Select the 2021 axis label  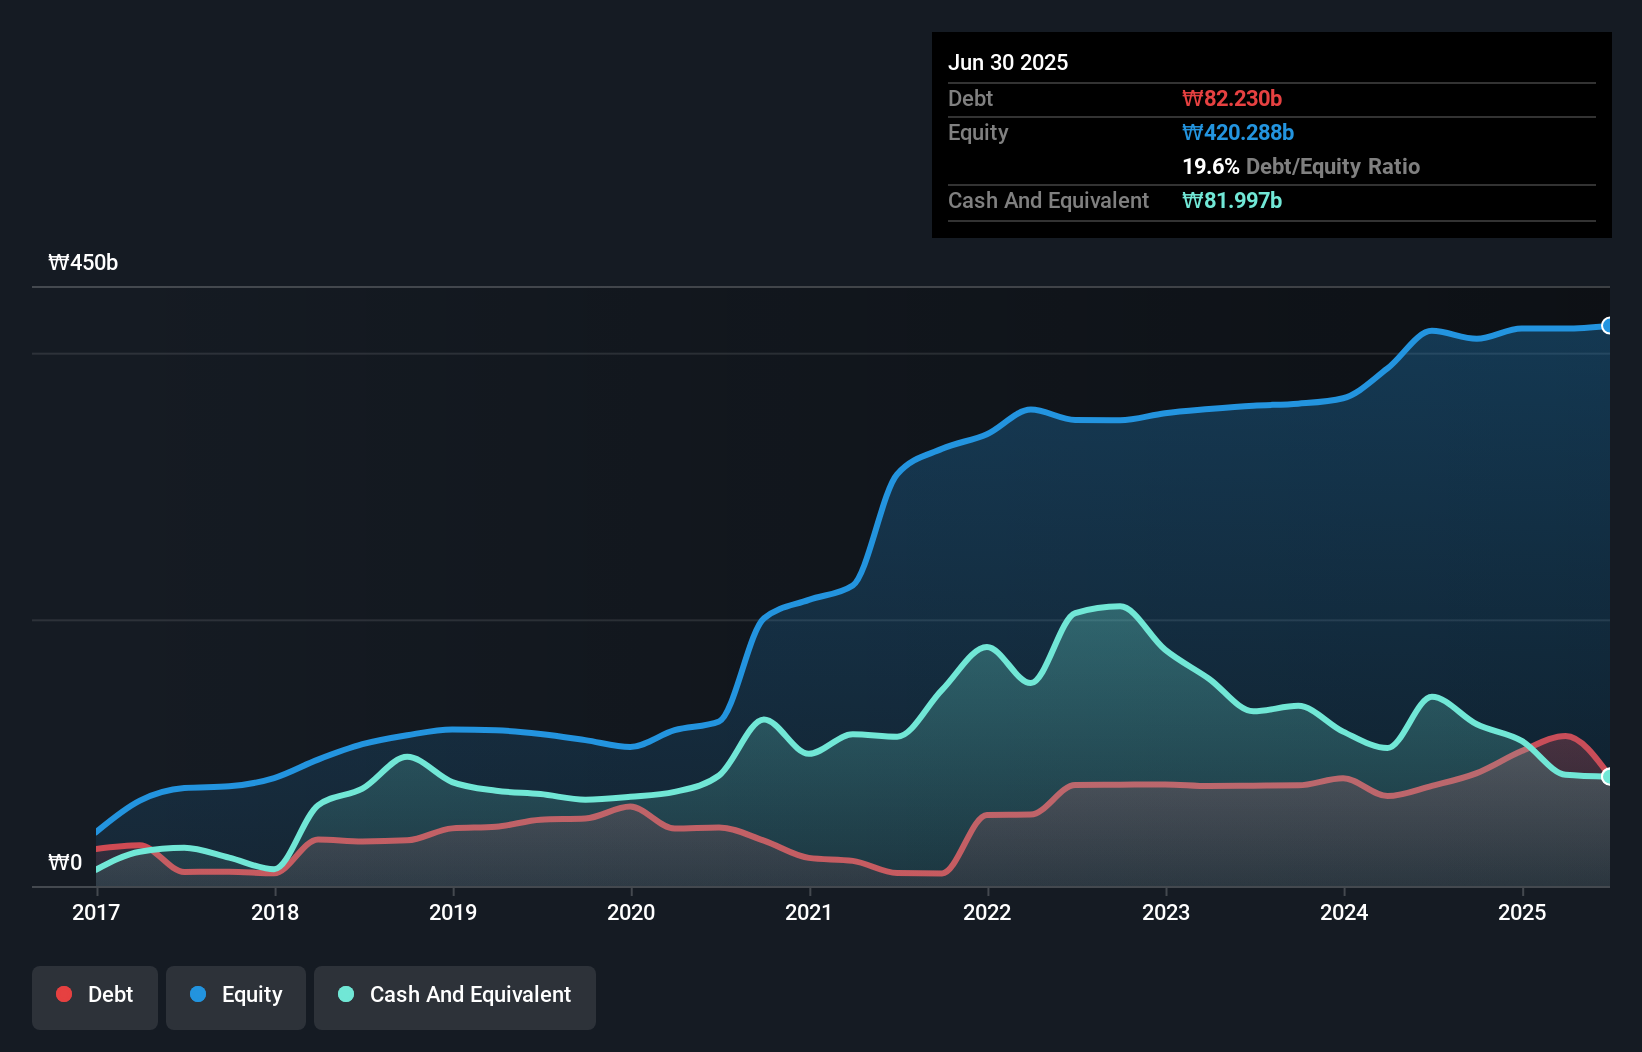pos(811,912)
